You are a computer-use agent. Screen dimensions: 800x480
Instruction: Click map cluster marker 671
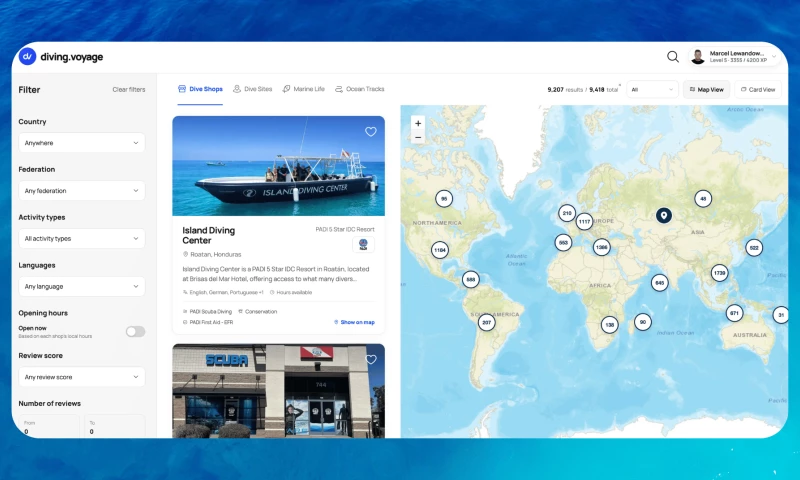734,313
